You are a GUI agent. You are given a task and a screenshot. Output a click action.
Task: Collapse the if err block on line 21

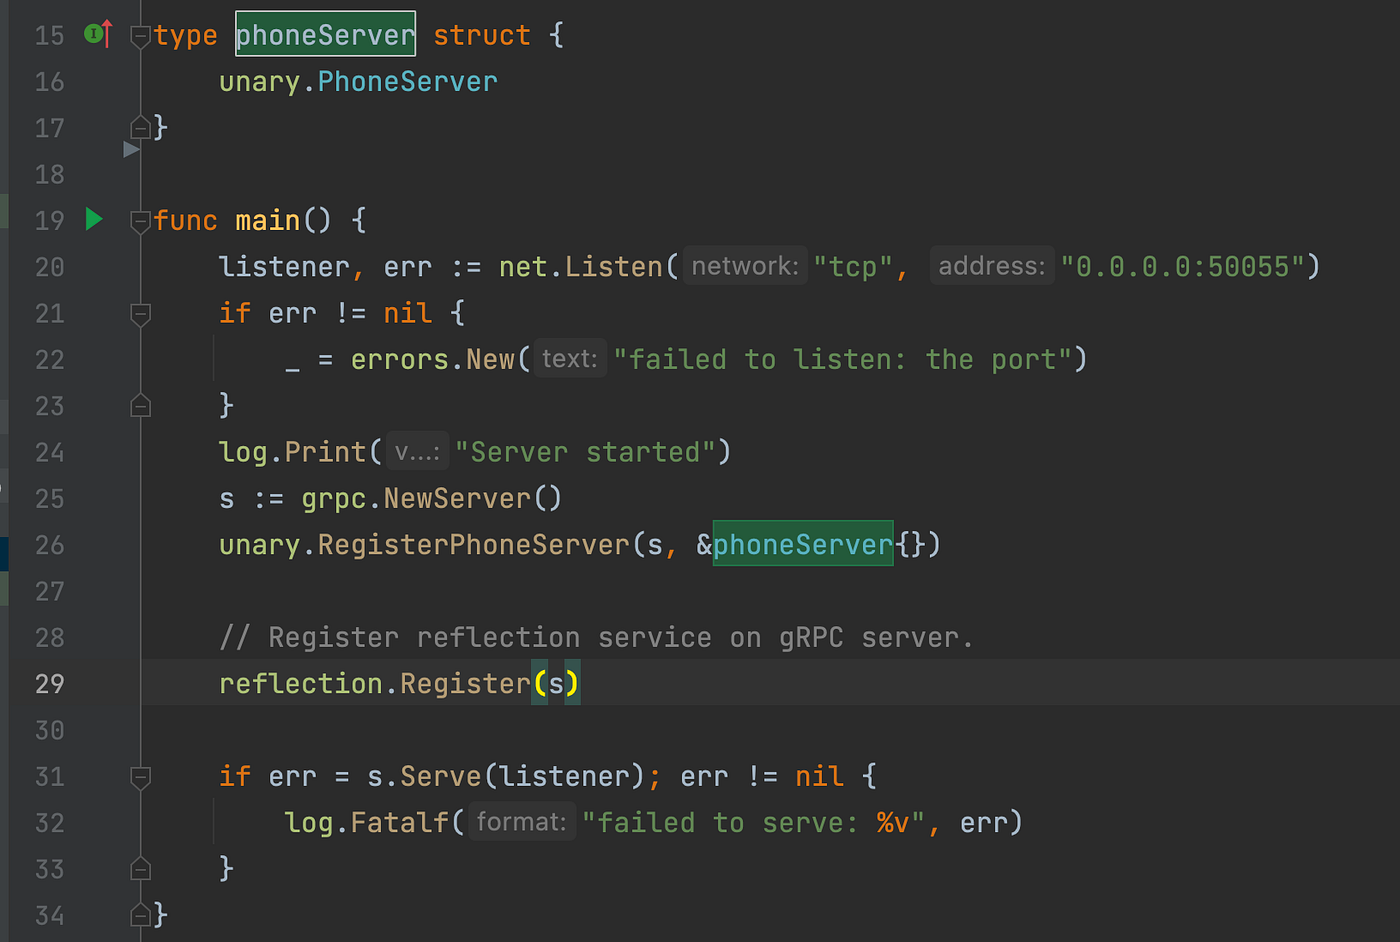[140, 313]
